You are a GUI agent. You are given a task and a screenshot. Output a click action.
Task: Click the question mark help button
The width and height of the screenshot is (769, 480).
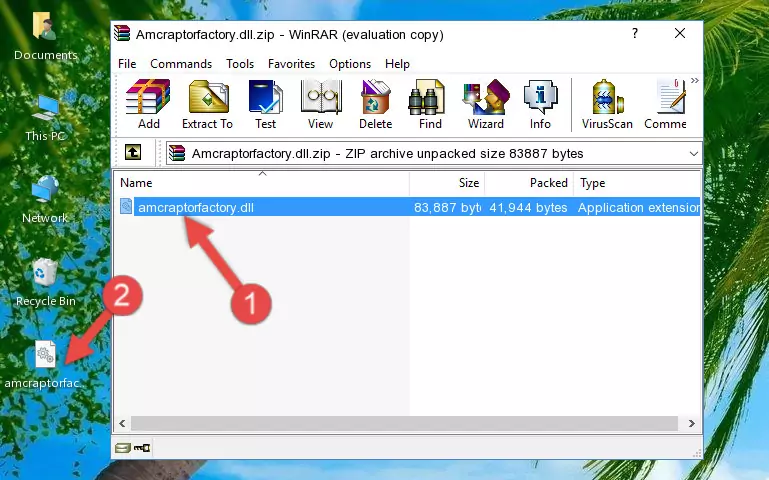[635, 33]
